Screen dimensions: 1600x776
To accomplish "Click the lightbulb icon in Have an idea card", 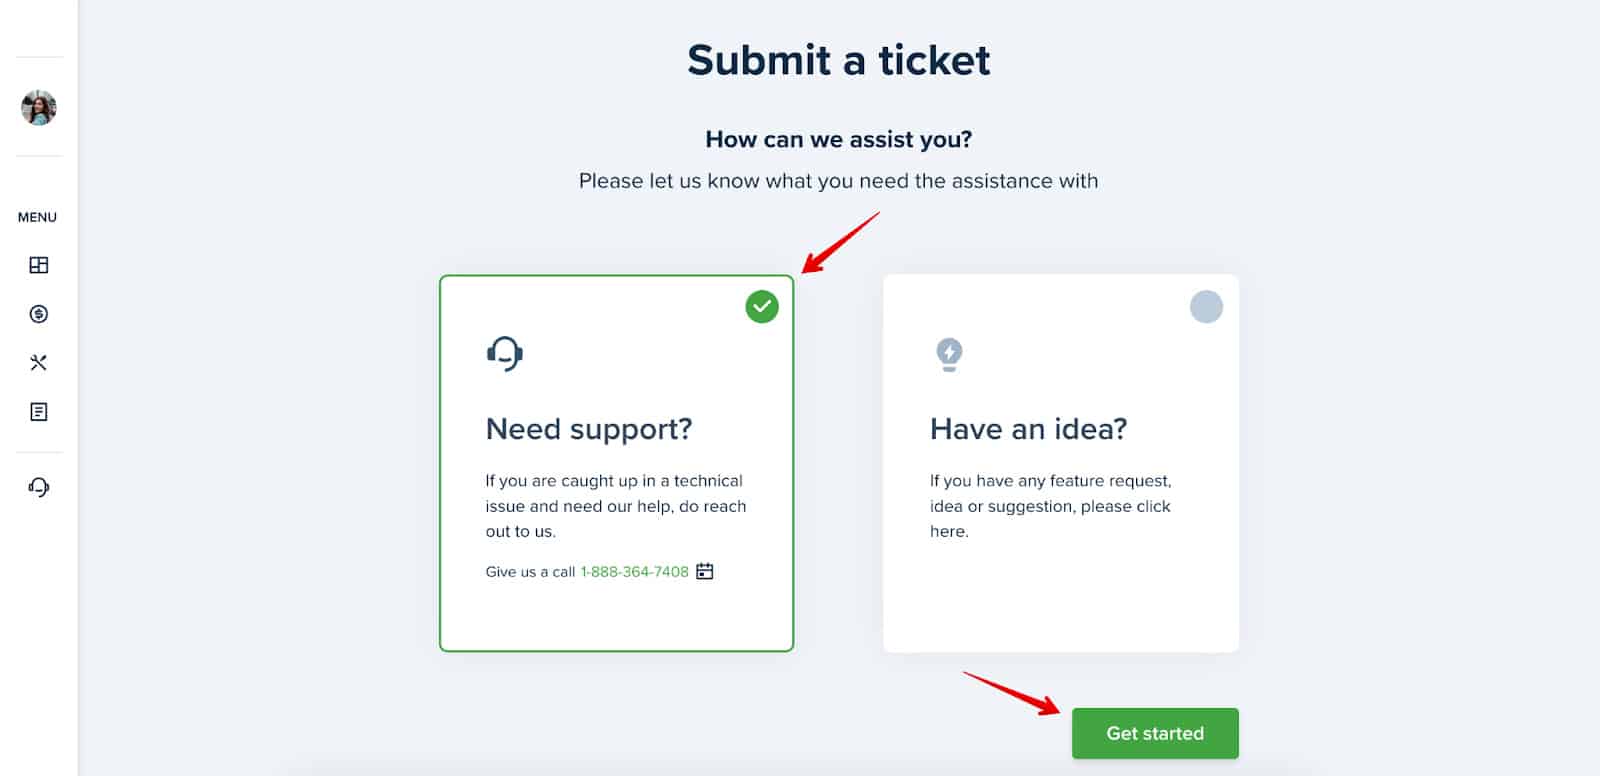I will click(949, 354).
